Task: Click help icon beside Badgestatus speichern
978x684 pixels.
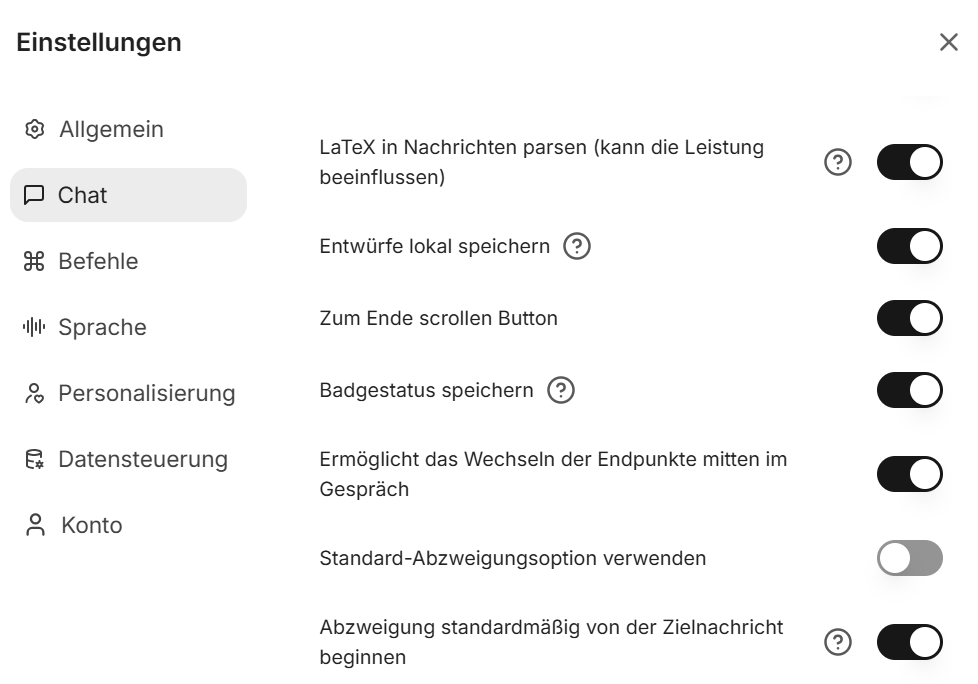Action: [561, 390]
